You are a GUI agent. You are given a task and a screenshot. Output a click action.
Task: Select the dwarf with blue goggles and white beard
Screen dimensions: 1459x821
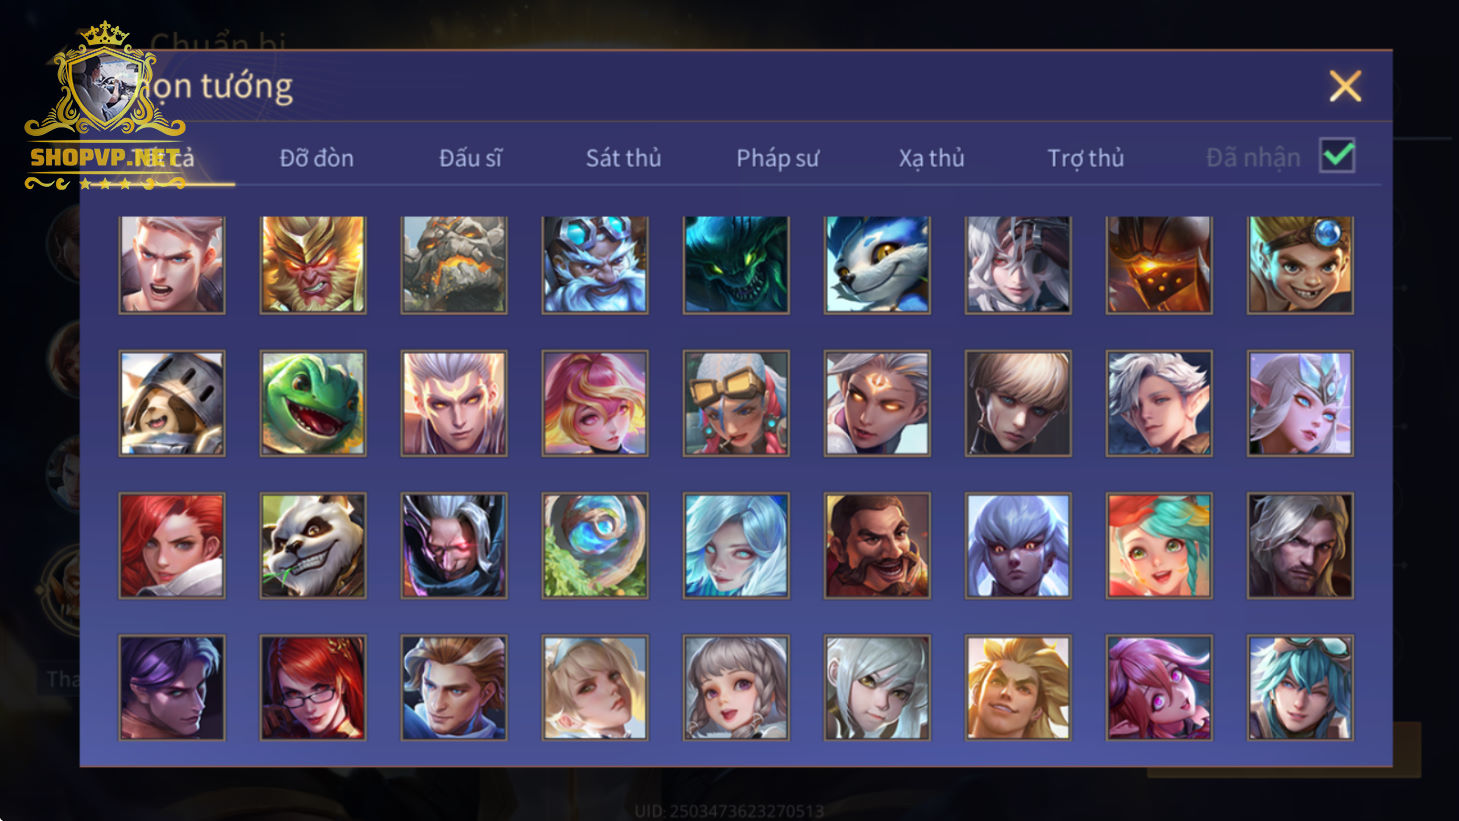595,265
